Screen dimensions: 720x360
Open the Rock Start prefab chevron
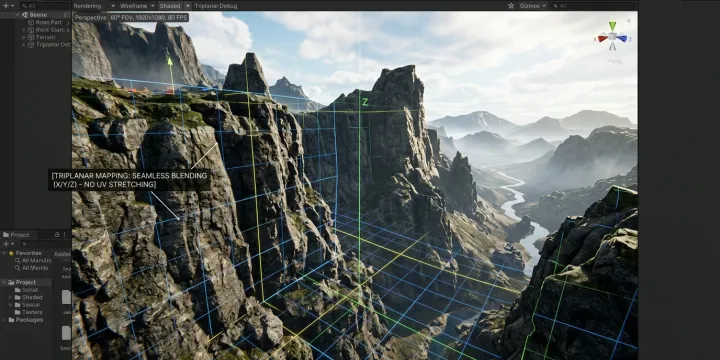point(68,30)
